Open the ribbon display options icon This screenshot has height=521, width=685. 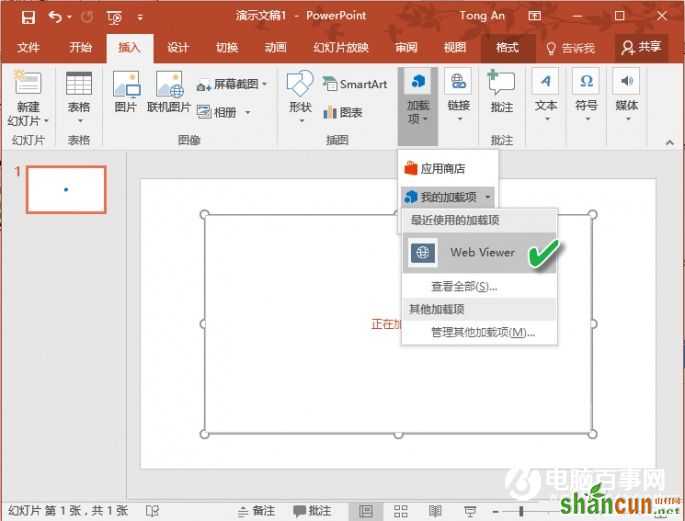pyautogui.click(x=535, y=16)
